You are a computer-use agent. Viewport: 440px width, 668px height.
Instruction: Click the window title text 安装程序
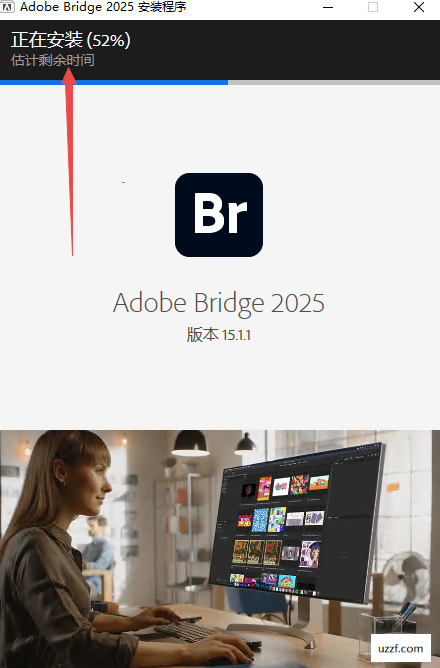tap(162, 7)
